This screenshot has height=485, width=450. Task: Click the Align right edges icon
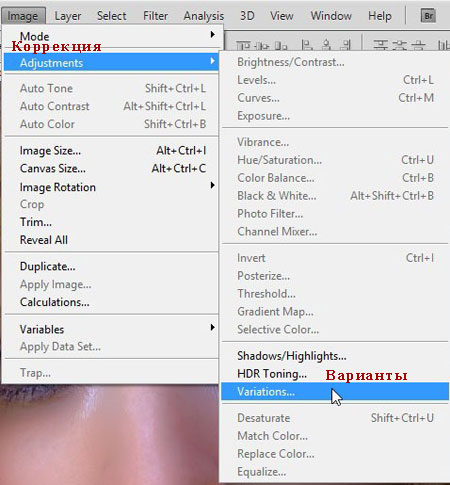(x=346, y=45)
